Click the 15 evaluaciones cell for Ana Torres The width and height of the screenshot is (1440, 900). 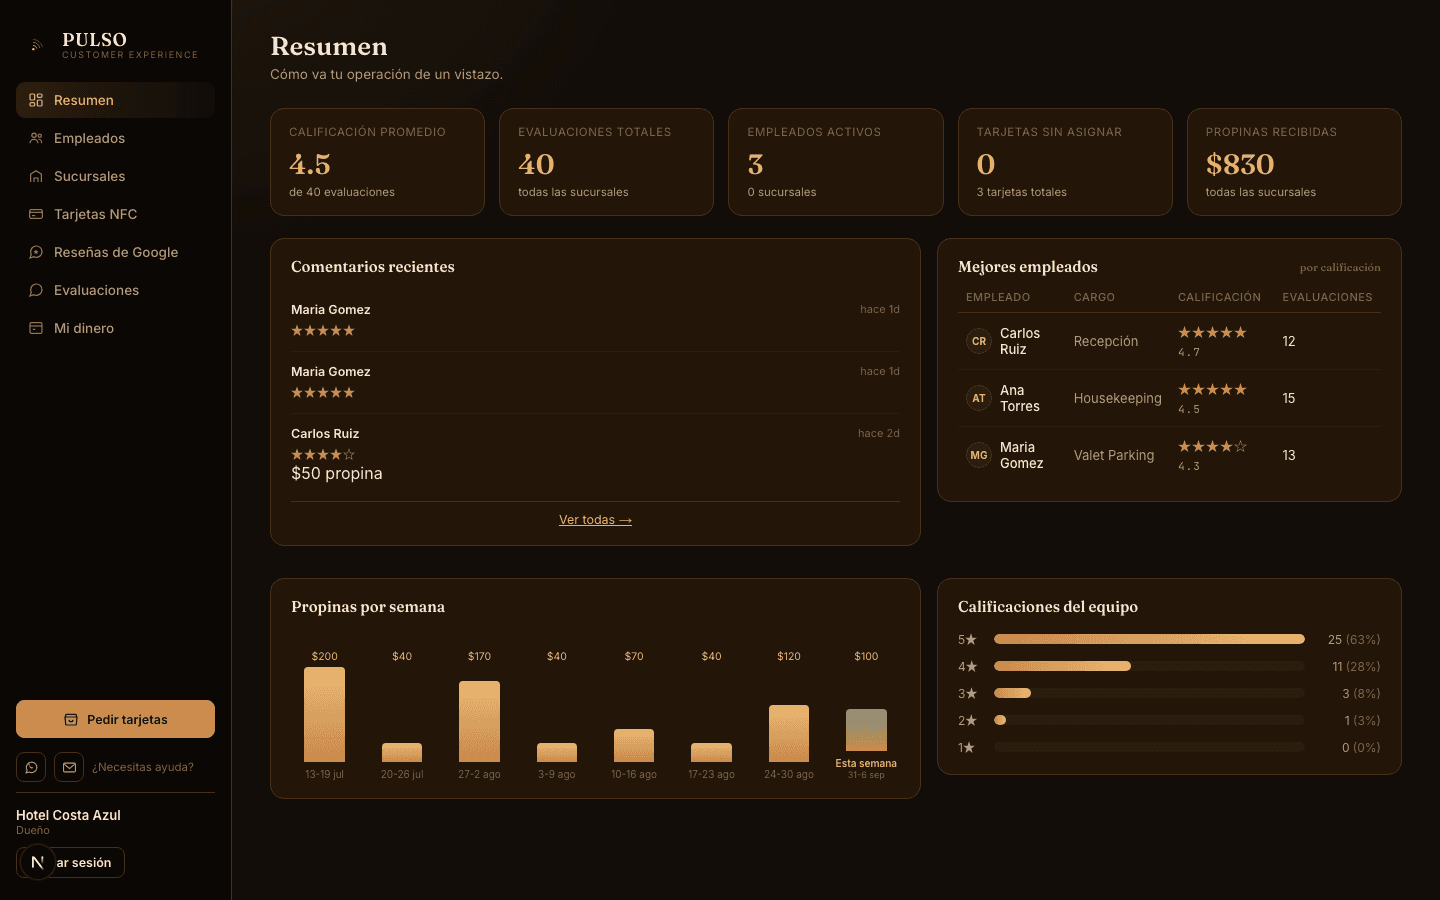[1289, 398]
